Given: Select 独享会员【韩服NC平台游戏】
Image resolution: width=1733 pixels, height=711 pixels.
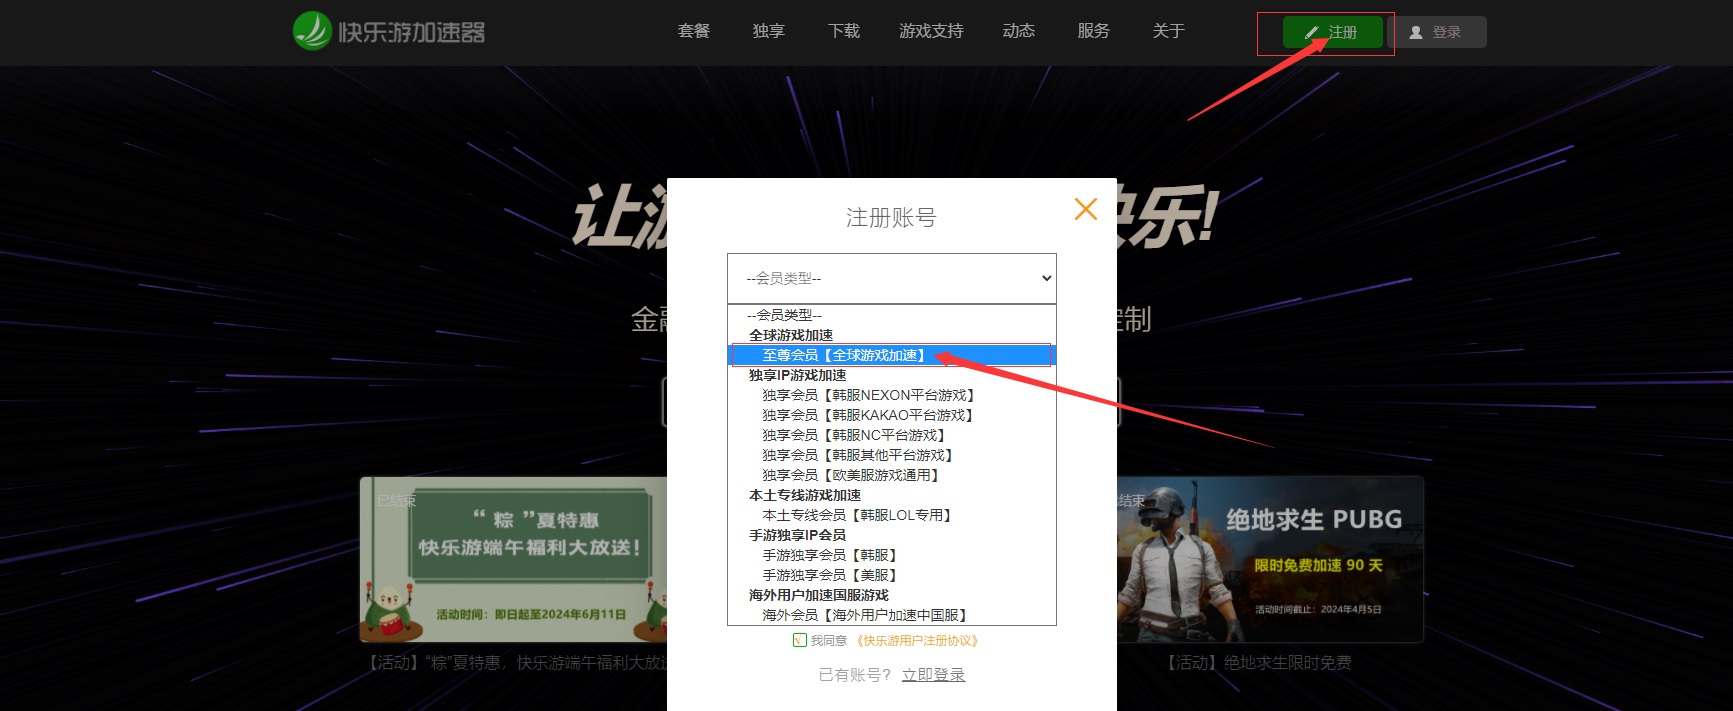Looking at the screenshot, I should click(x=892, y=435).
